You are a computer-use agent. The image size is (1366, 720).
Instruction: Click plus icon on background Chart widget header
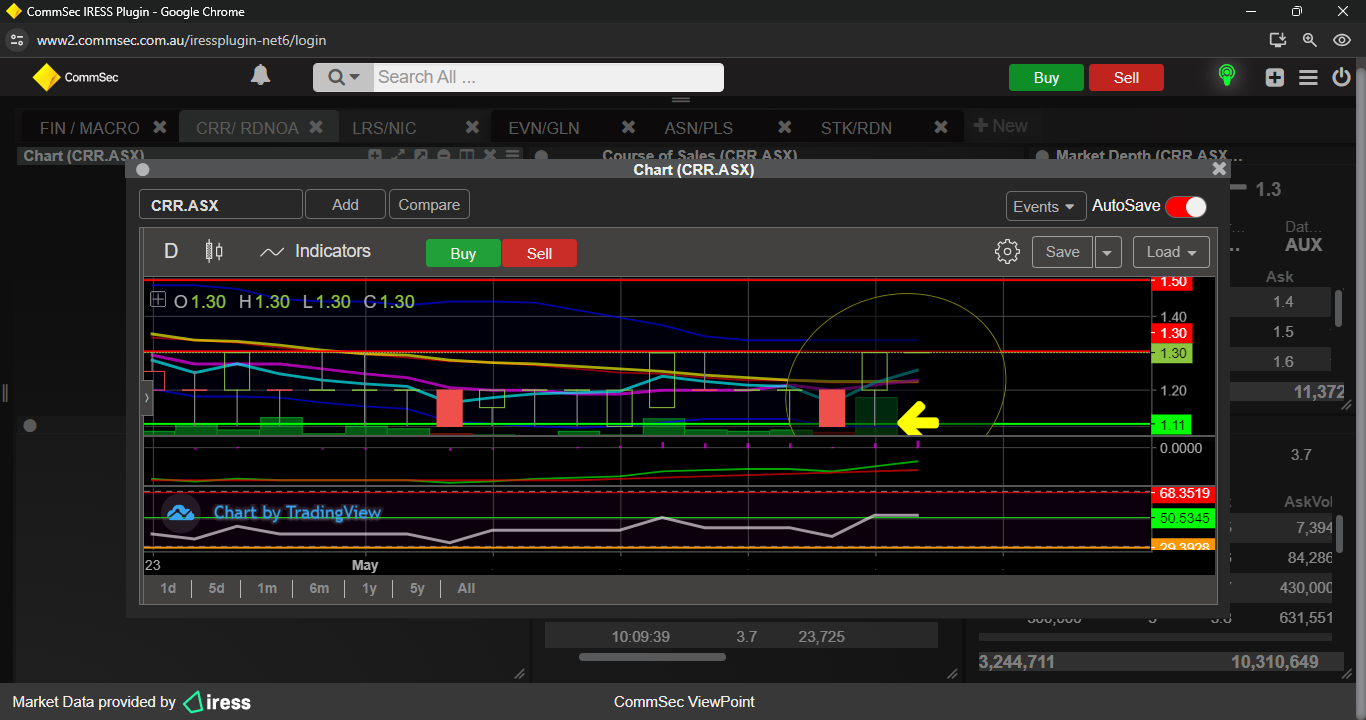pyautogui.click(x=375, y=155)
